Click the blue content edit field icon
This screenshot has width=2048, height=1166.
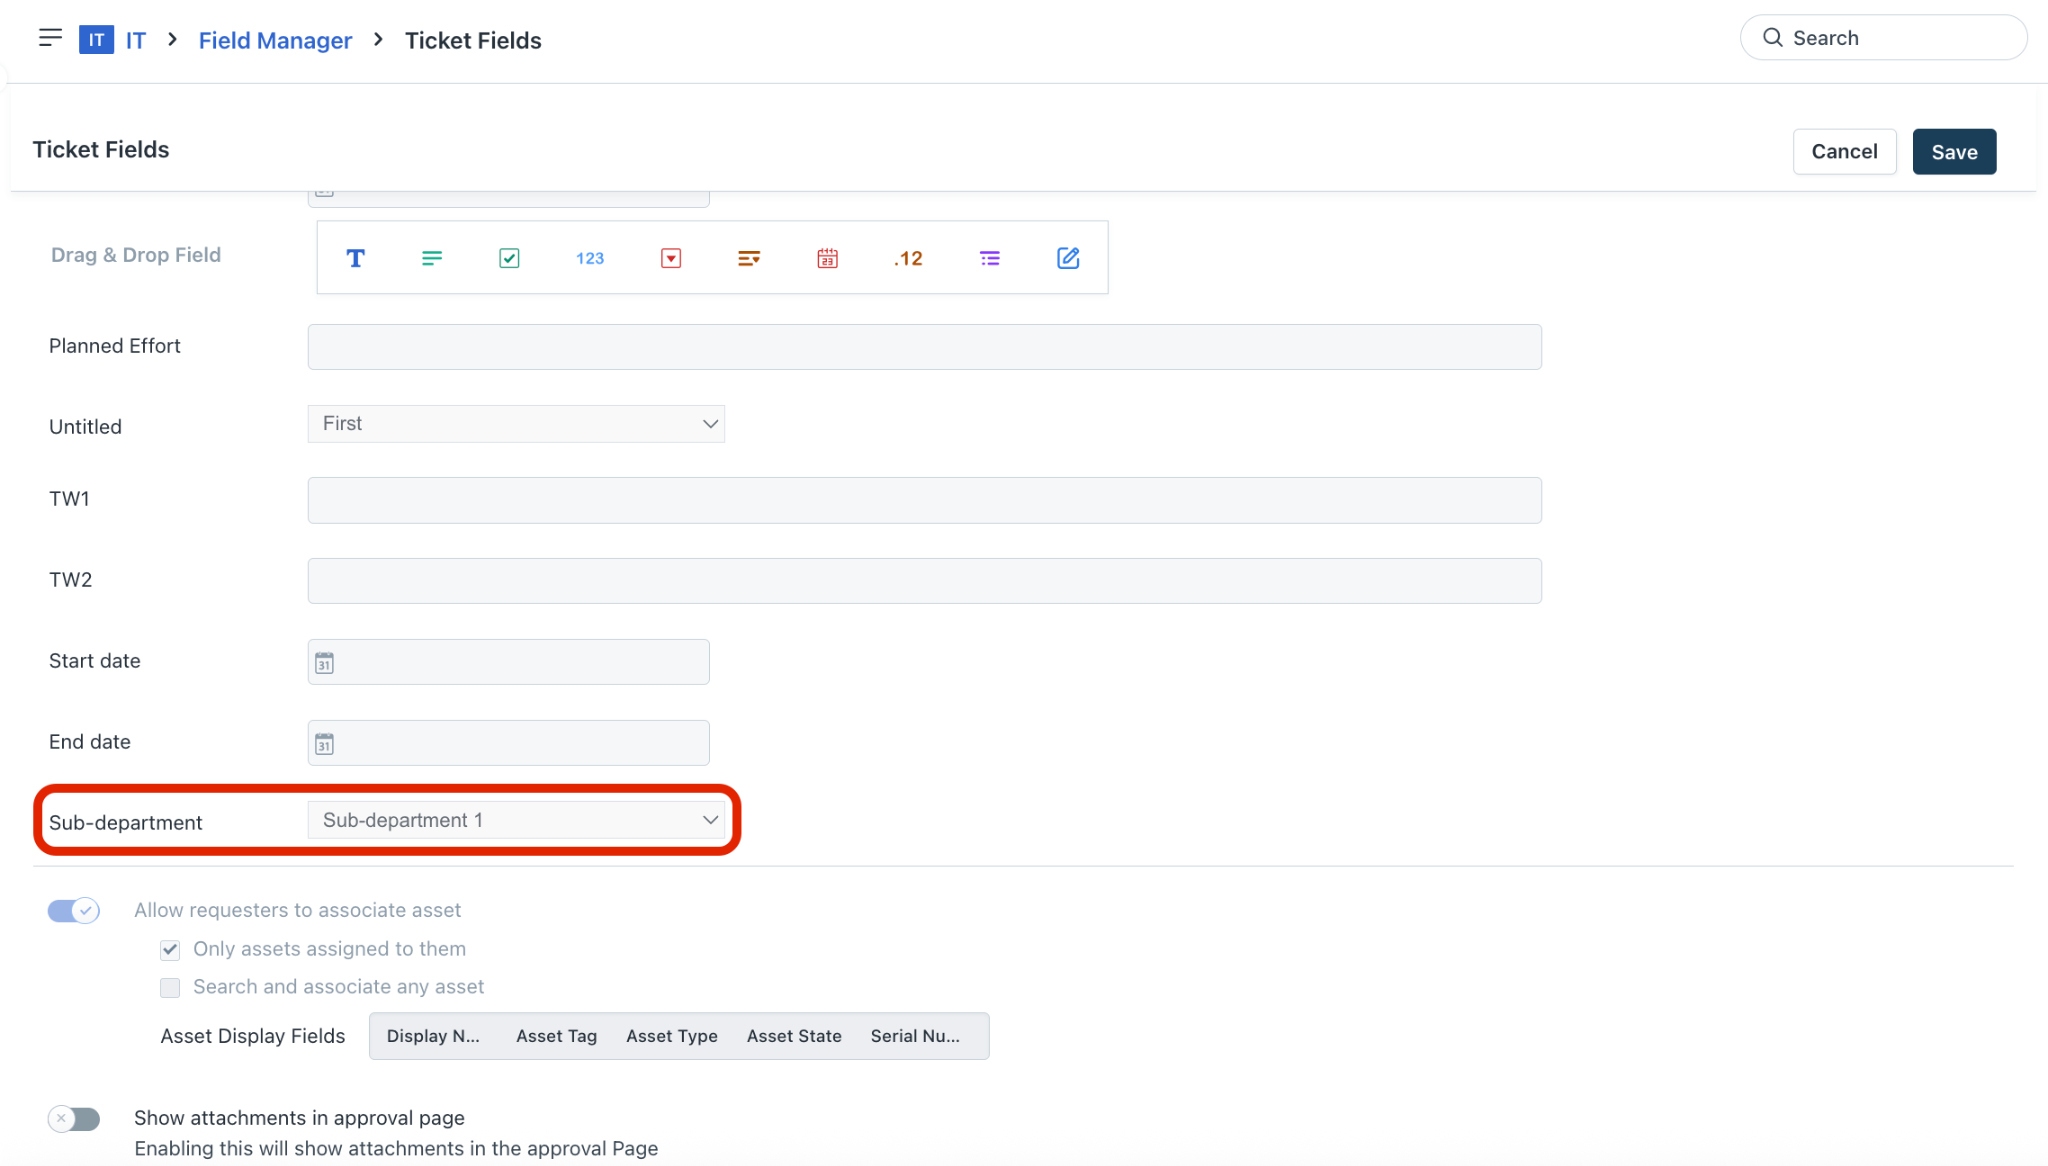1068,258
